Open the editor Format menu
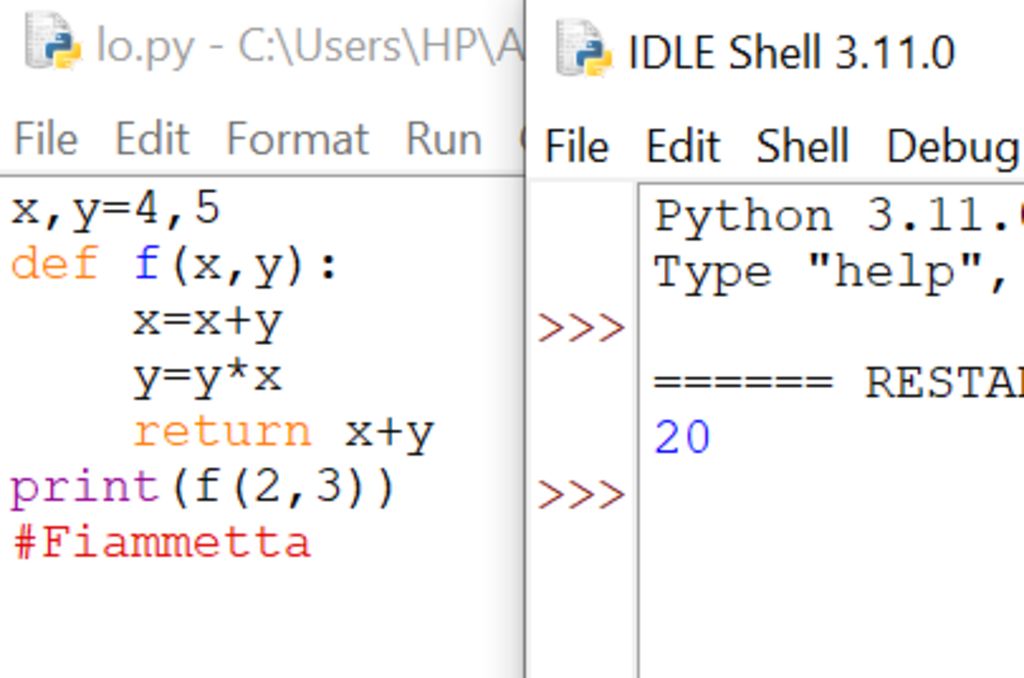Screen dimensions: 1024x678 coord(297,139)
